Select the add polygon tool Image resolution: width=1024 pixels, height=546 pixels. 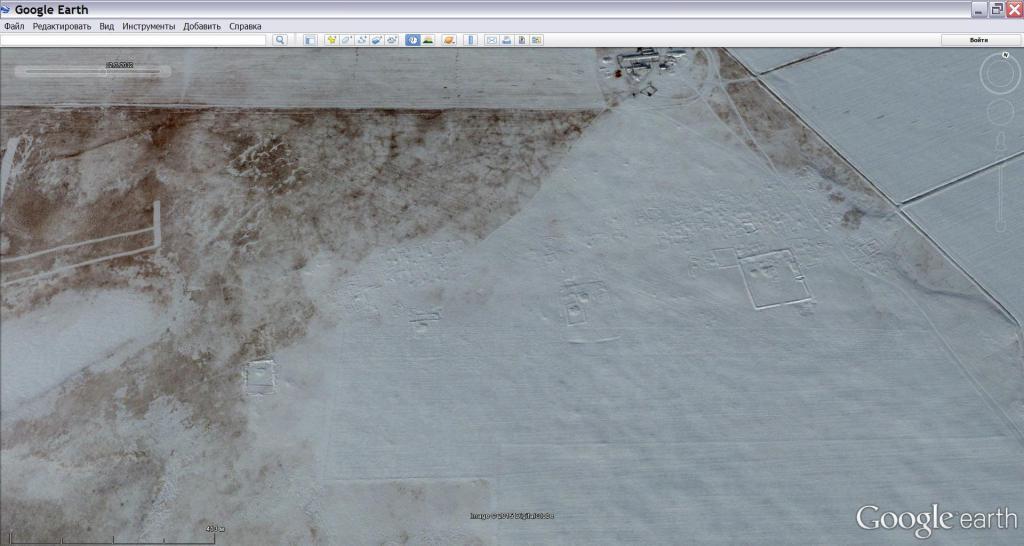click(347, 40)
